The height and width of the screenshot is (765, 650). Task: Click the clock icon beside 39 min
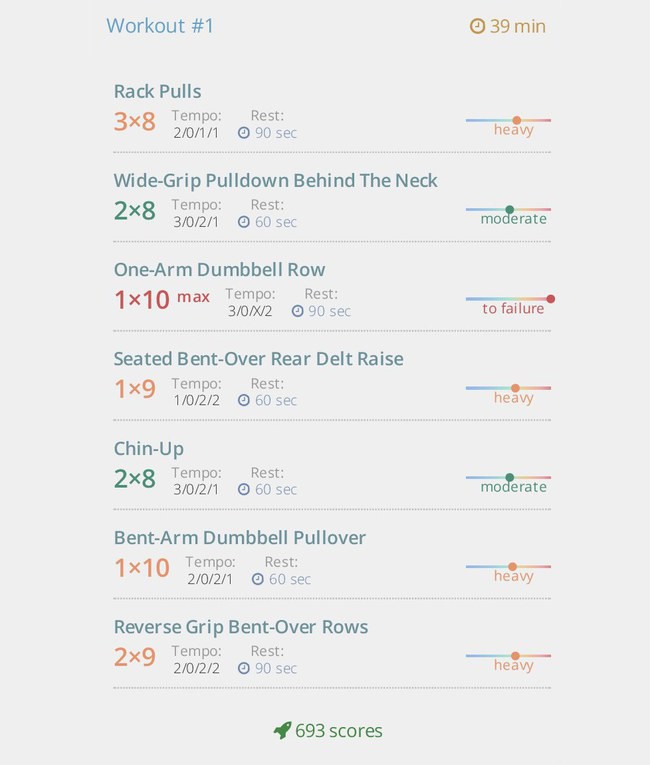477,26
